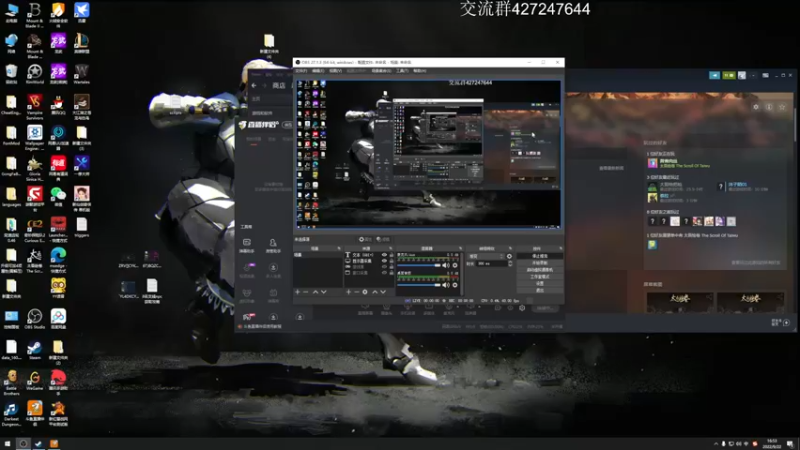Screen dimensions: 800x450
Task: Remove the selected scene with minus icon
Action: (x=306, y=292)
